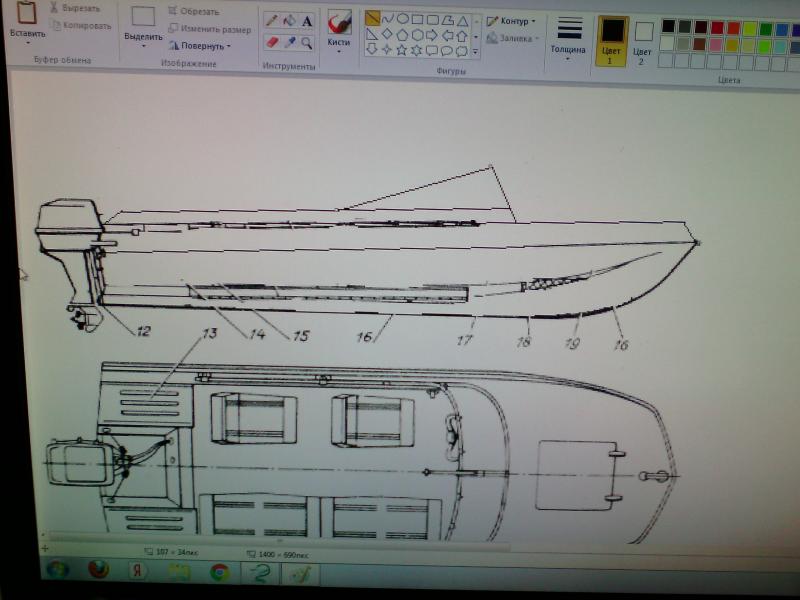Switch active color to Цвет 2

click(x=643, y=40)
